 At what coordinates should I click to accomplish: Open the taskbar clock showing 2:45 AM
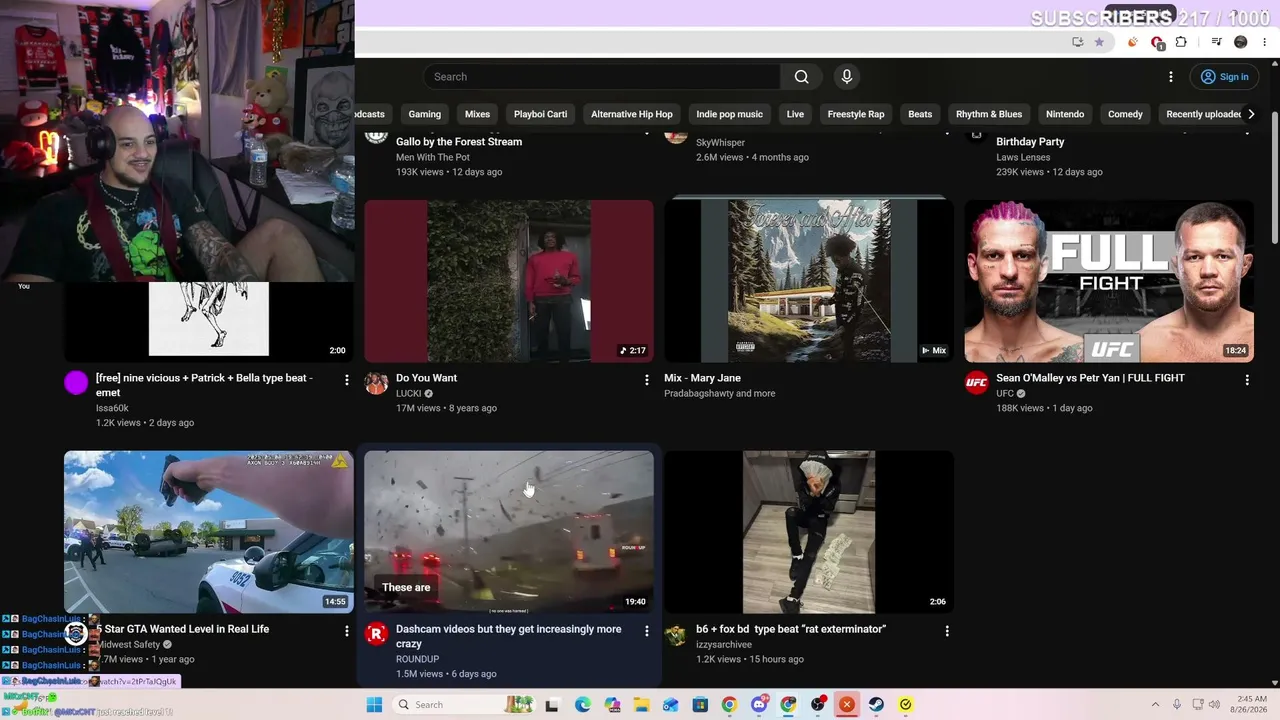coord(1252,705)
